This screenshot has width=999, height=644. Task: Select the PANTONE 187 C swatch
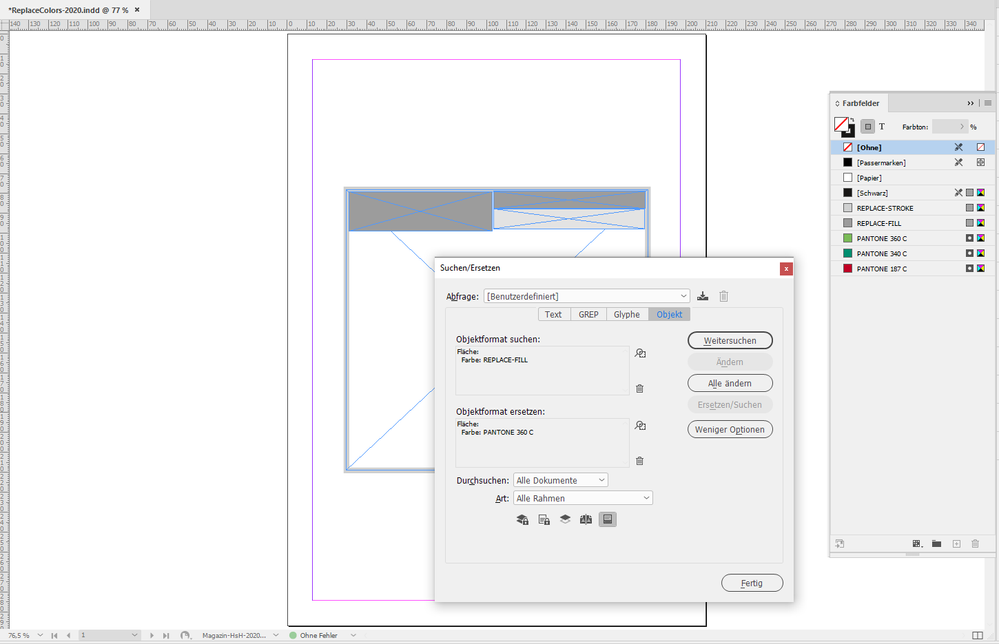[x=912, y=269]
